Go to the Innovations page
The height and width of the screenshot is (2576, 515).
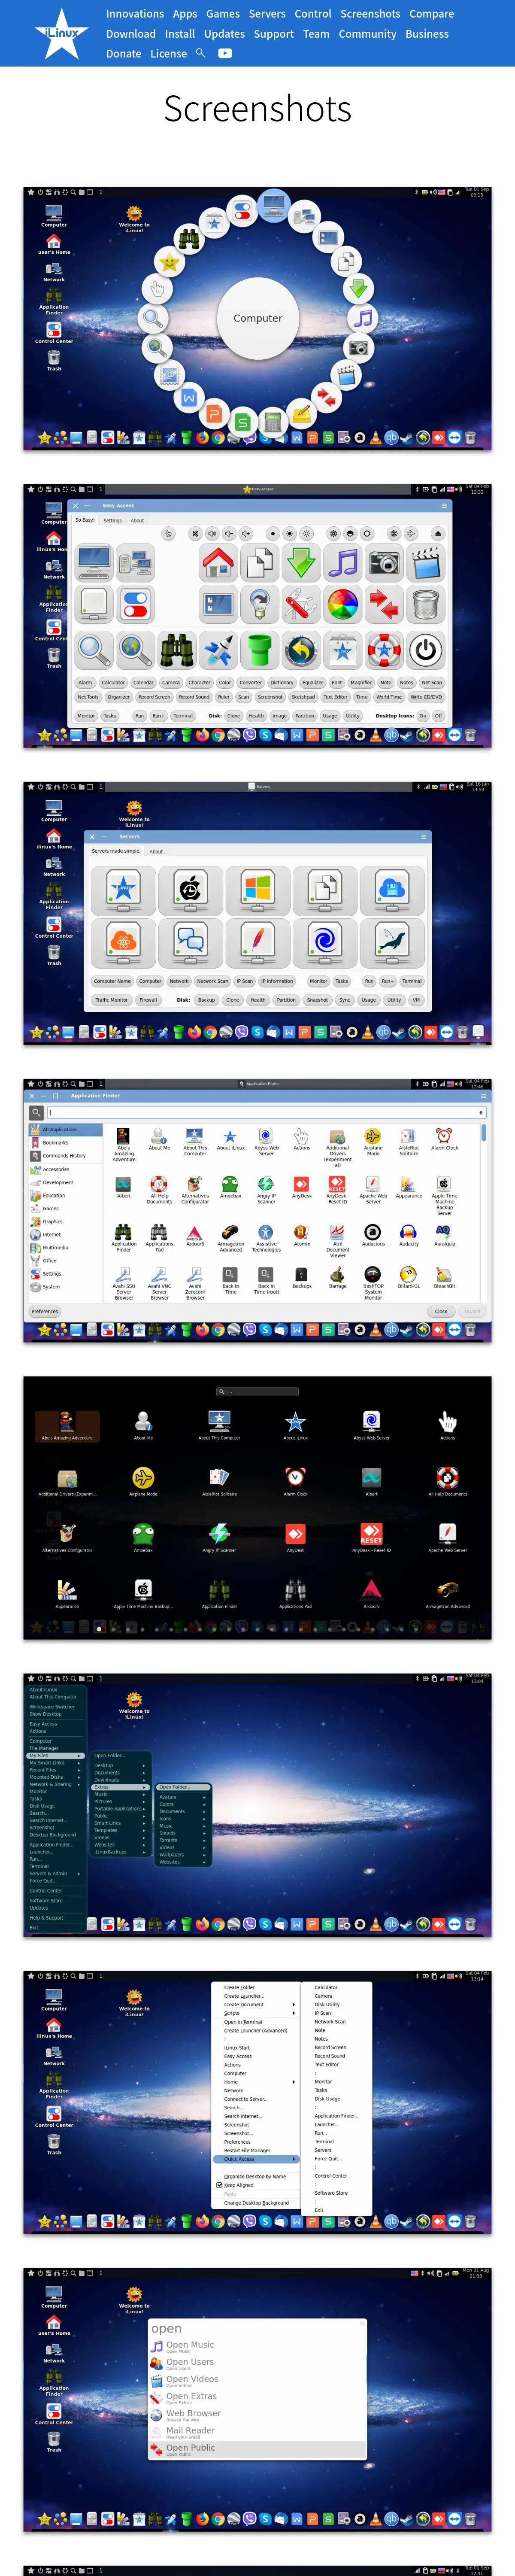coord(135,14)
